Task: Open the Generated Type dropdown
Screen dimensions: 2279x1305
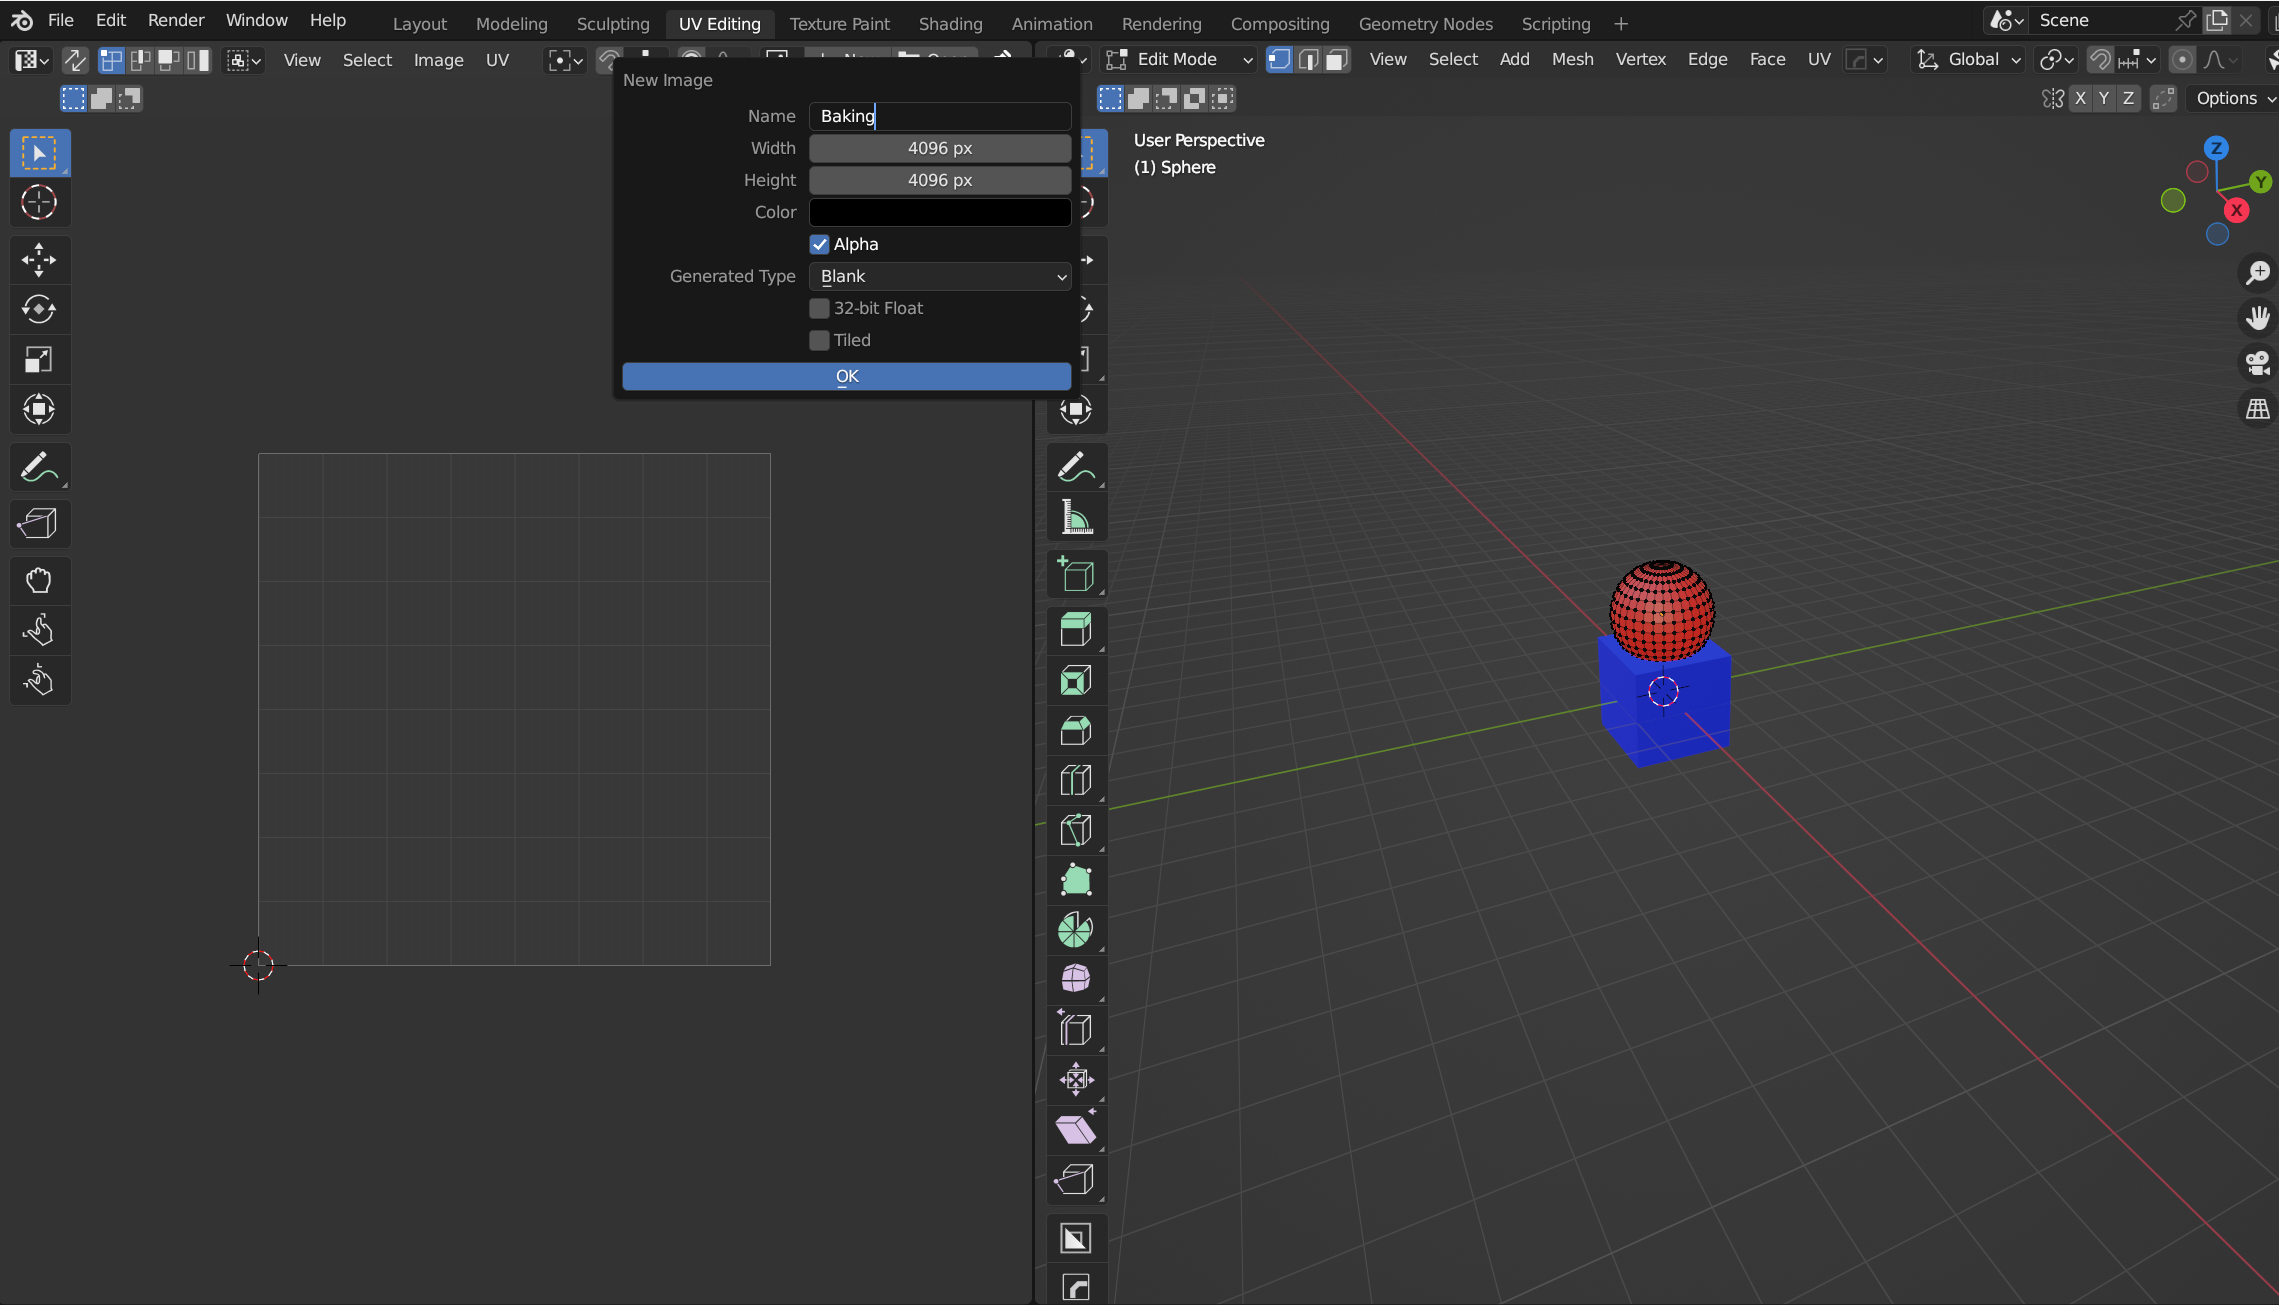Action: [x=939, y=276]
